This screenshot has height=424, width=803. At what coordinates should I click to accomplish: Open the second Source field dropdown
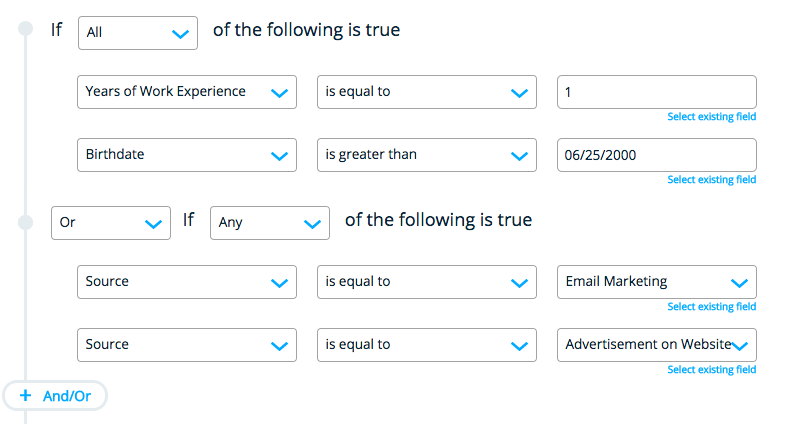[186, 345]
